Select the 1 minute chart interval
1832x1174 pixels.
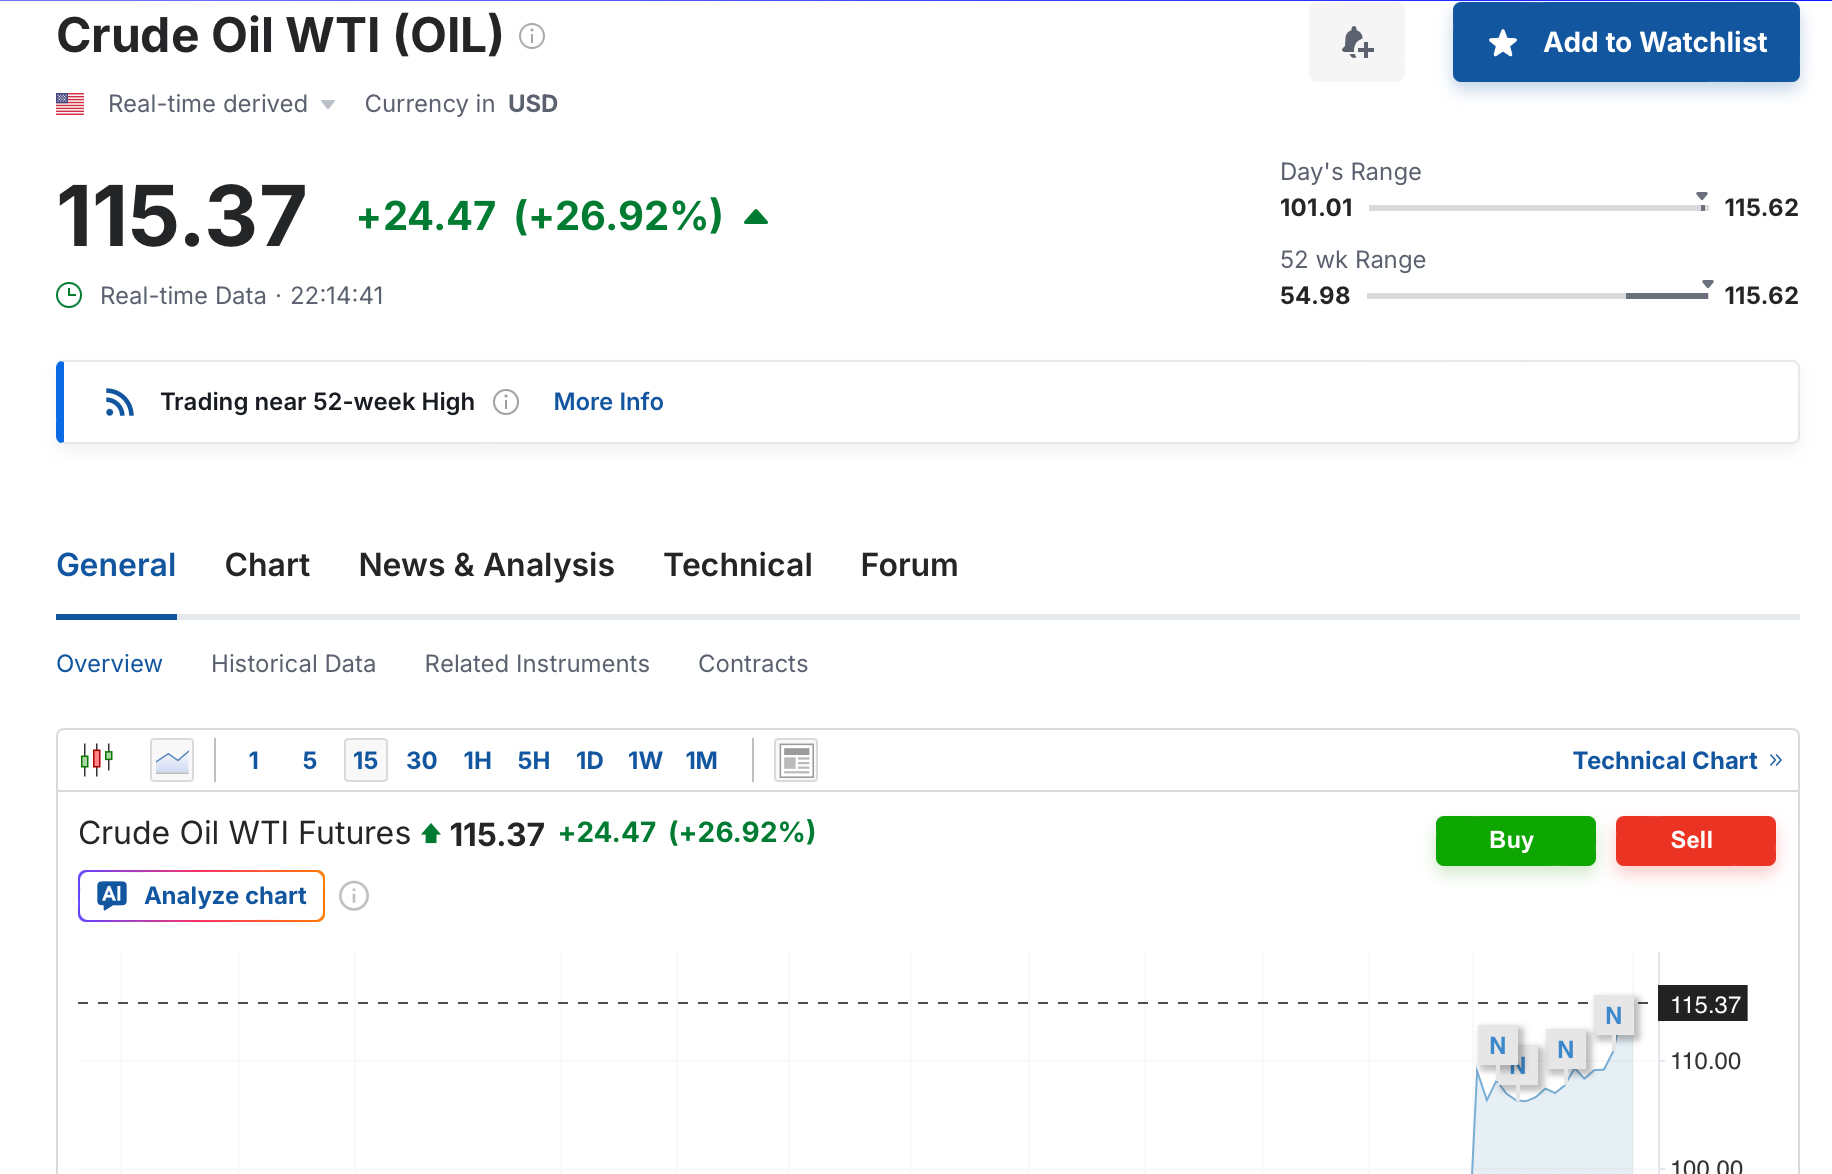254,761
